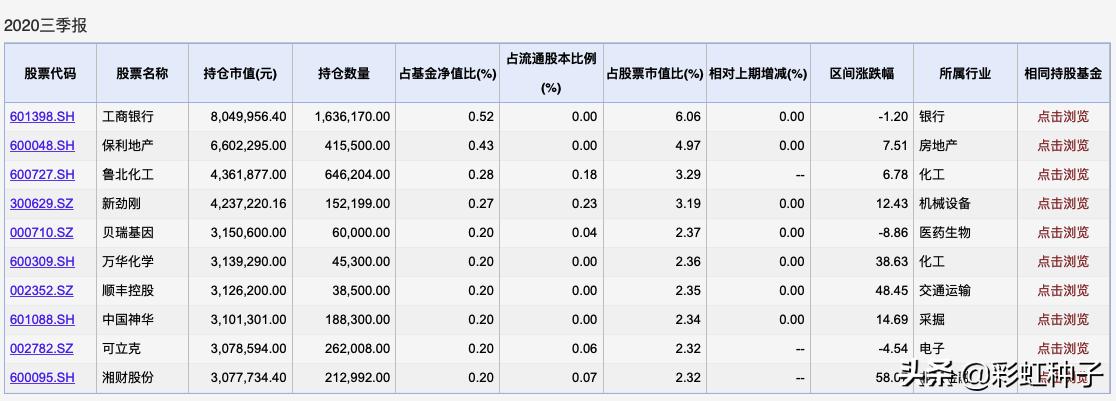Open stock code link 600048.SH

click(x=42, y=146)
